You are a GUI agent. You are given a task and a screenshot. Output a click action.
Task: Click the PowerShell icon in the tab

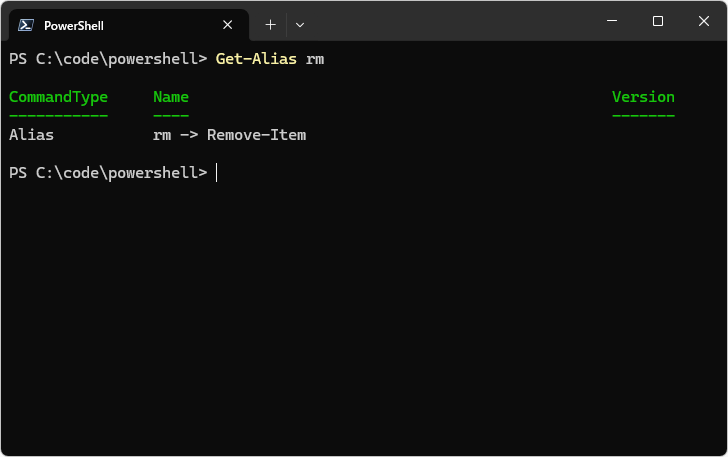coord(27,25)
